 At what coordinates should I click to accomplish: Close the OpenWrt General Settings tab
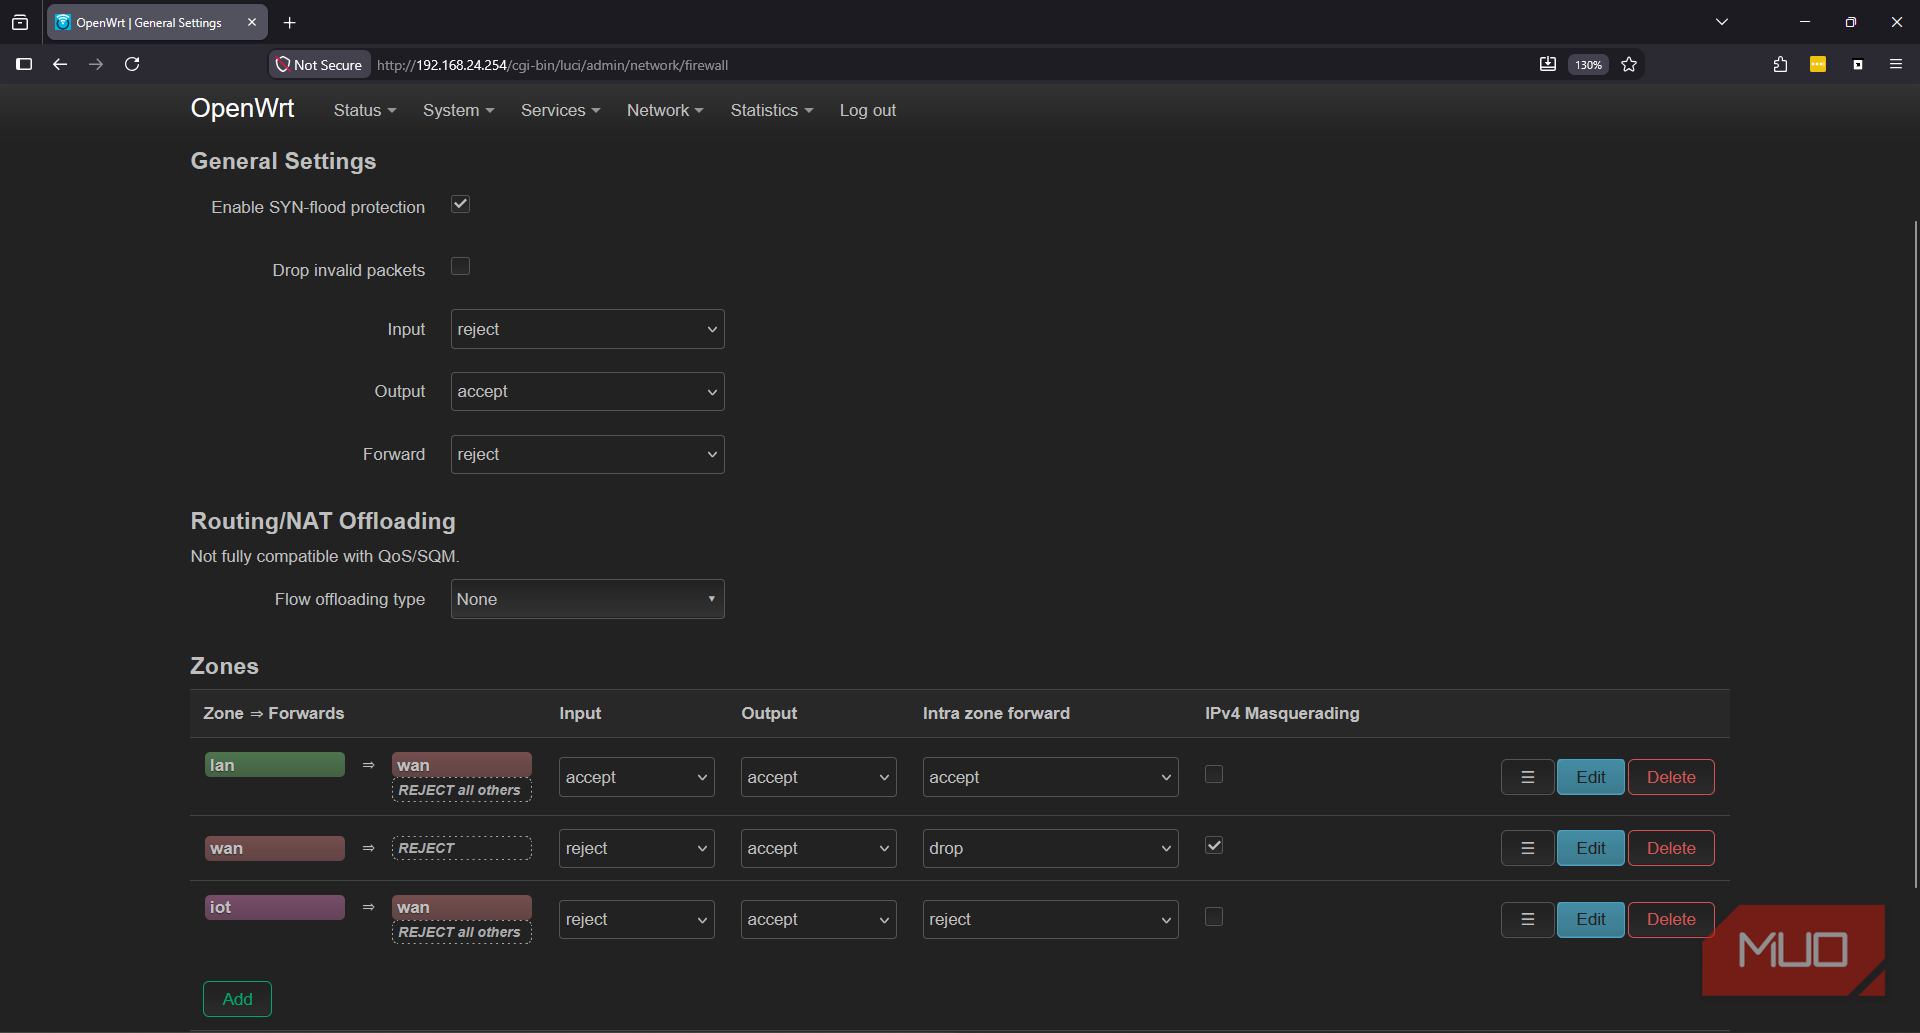click(x=252, y=22)
